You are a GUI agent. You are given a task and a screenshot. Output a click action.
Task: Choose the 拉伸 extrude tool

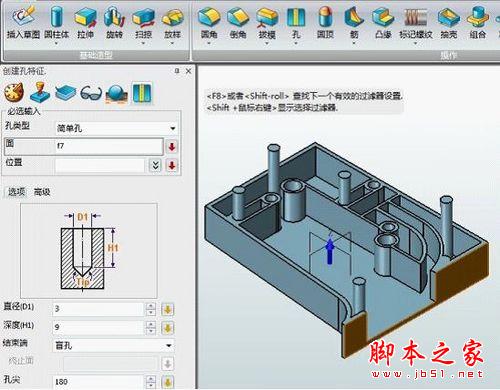86,22
